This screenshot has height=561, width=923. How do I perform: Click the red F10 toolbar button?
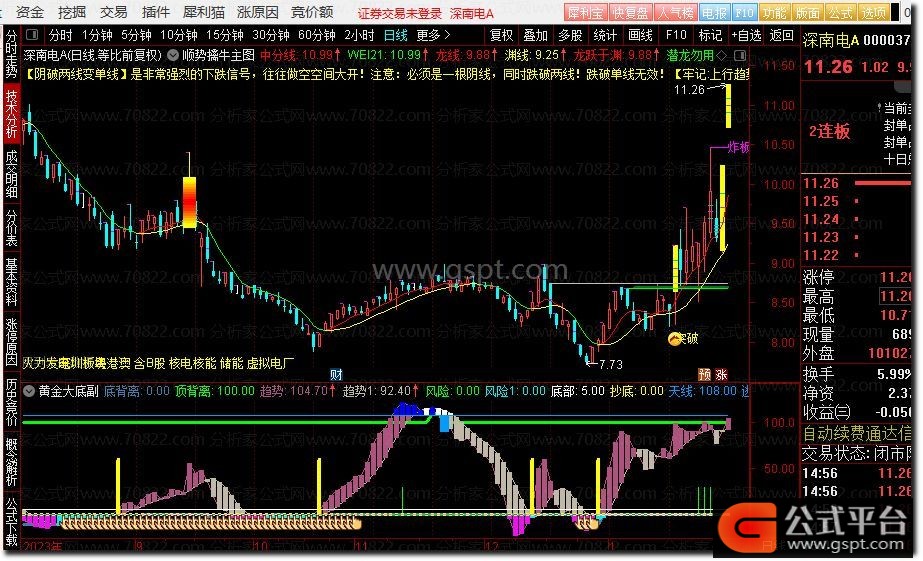tap(744, 12)
